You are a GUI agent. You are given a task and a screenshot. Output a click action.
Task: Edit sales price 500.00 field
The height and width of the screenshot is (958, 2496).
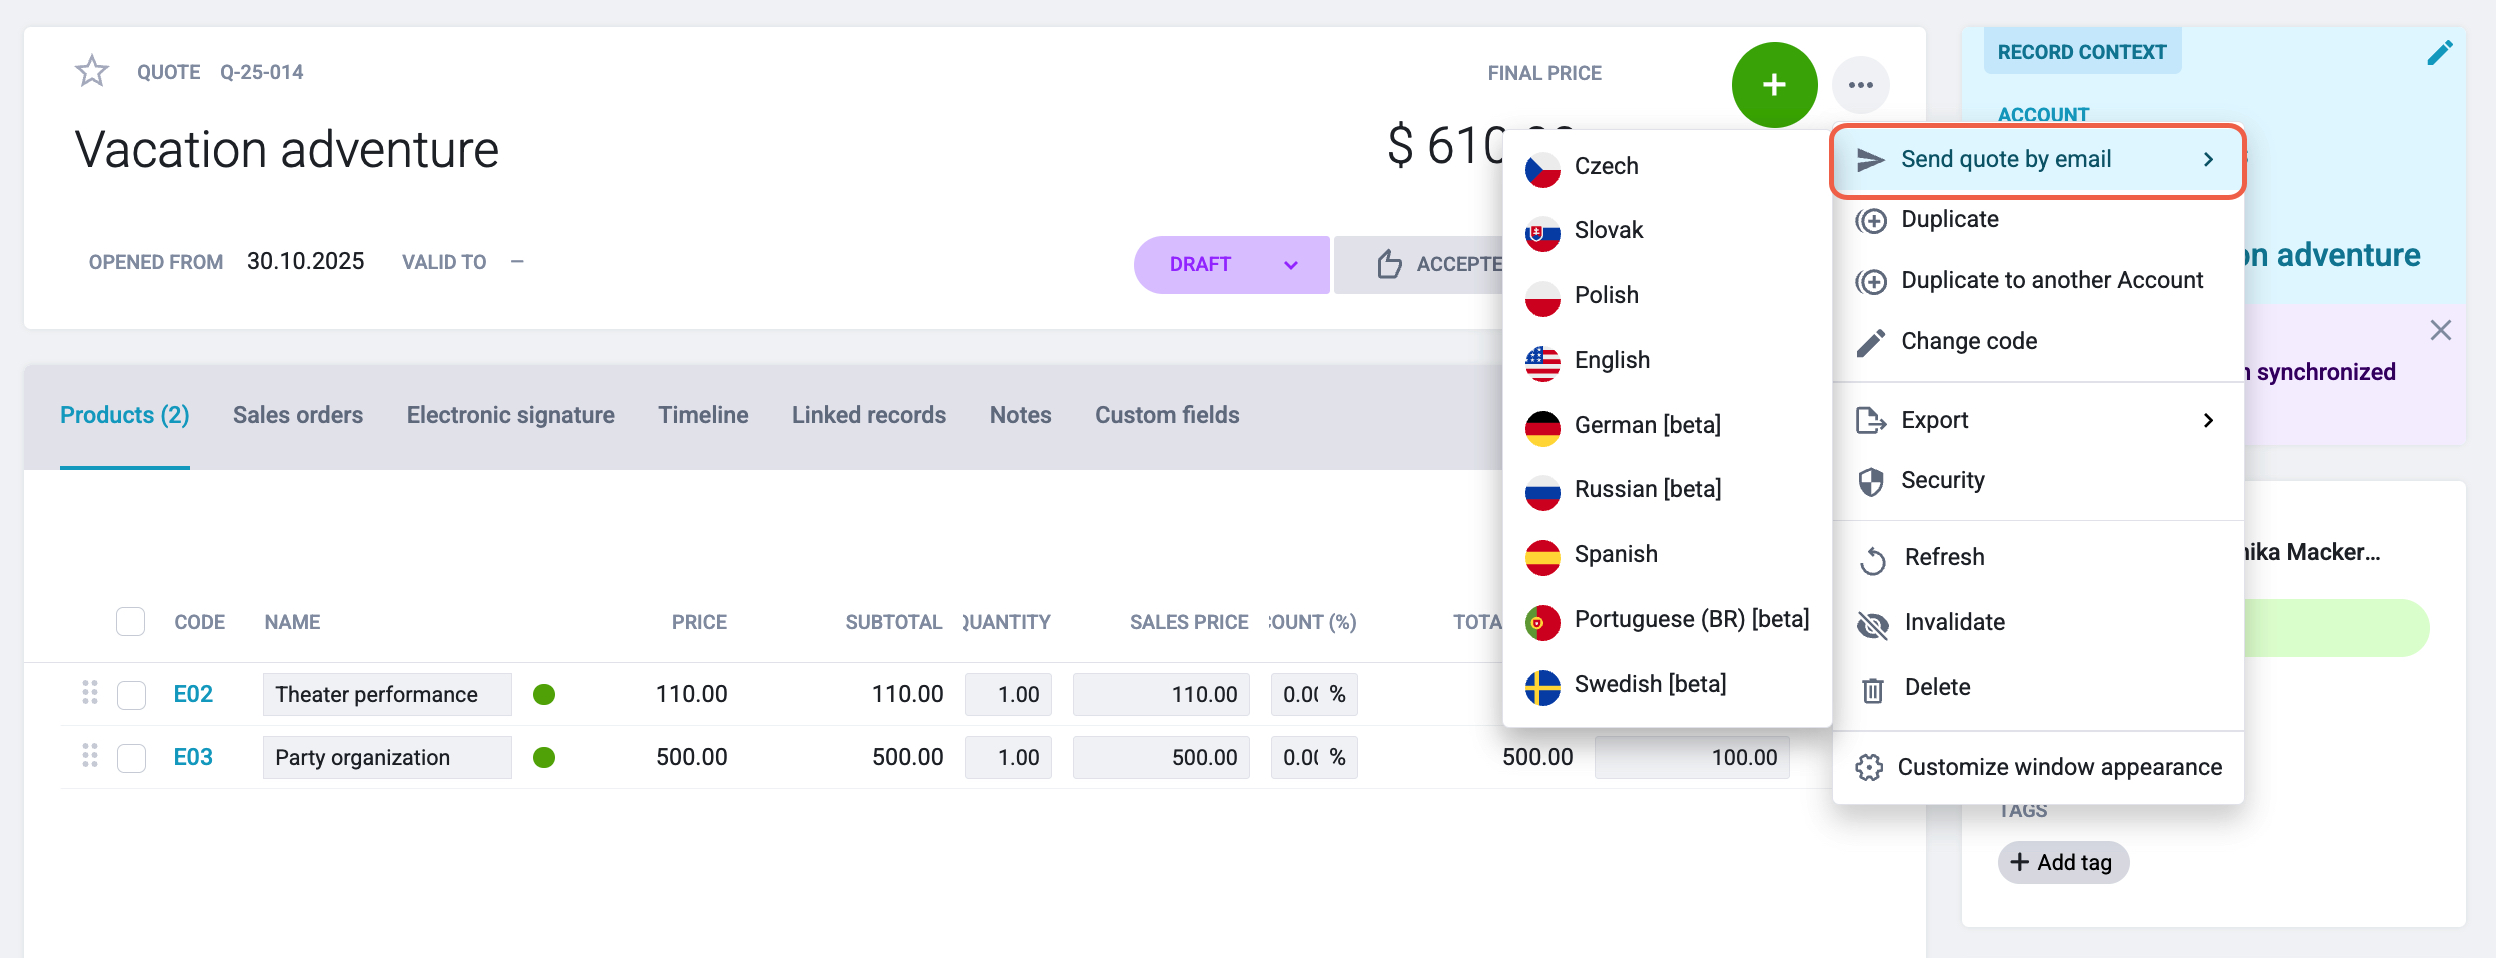(x=1161, y=758)
